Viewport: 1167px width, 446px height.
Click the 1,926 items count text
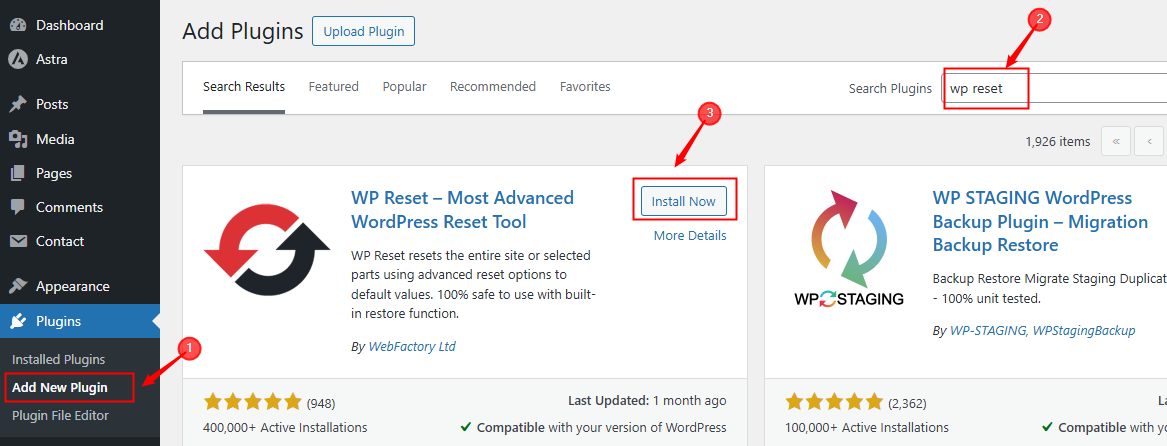click(x=1057, y=141)
